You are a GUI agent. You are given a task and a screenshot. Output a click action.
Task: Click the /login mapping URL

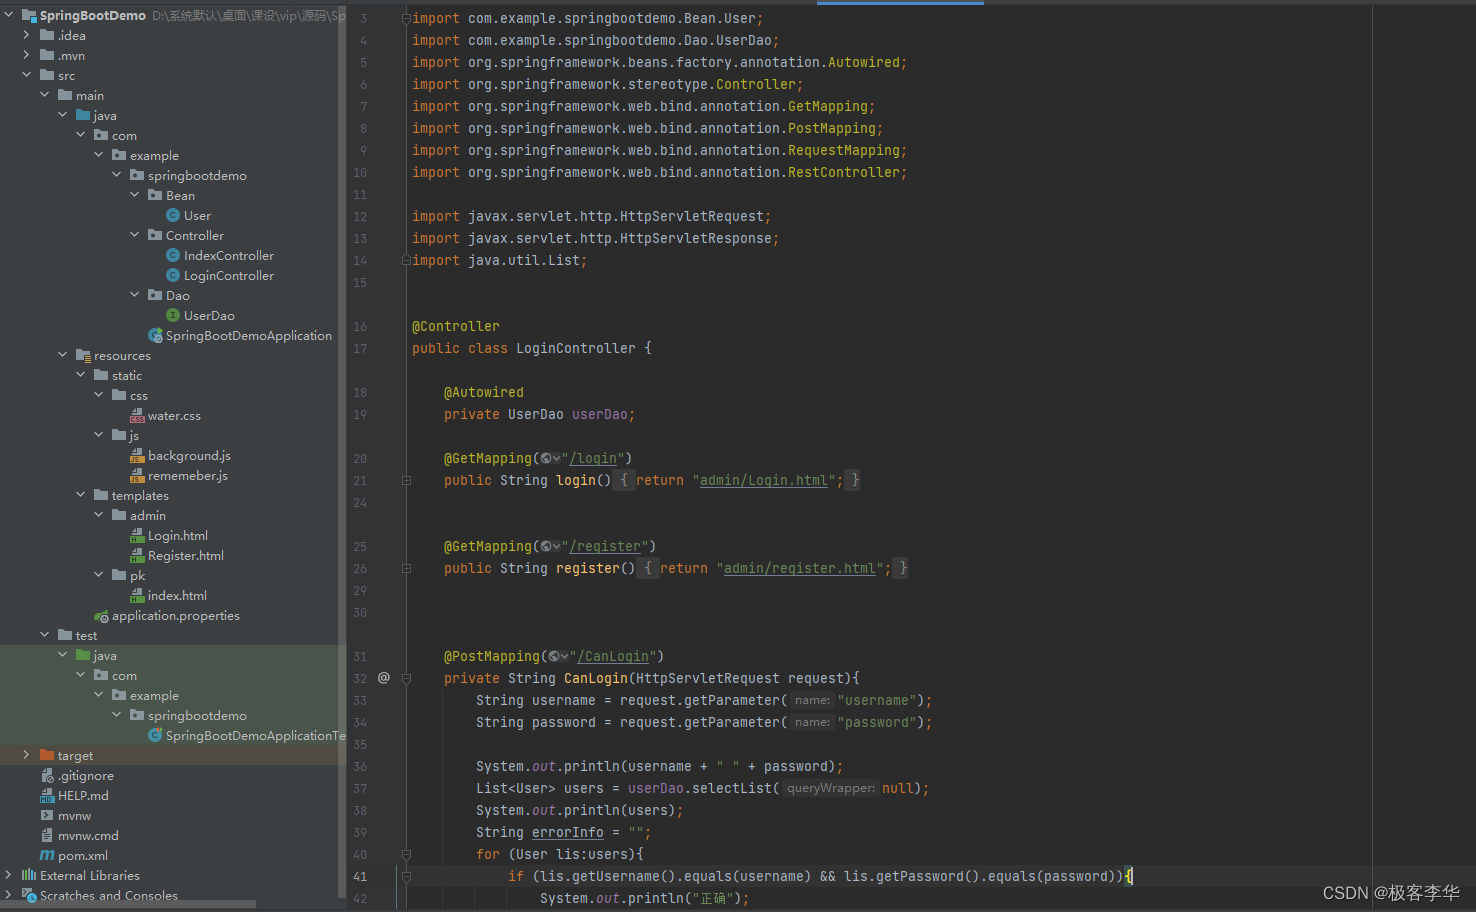pos(592,458)
